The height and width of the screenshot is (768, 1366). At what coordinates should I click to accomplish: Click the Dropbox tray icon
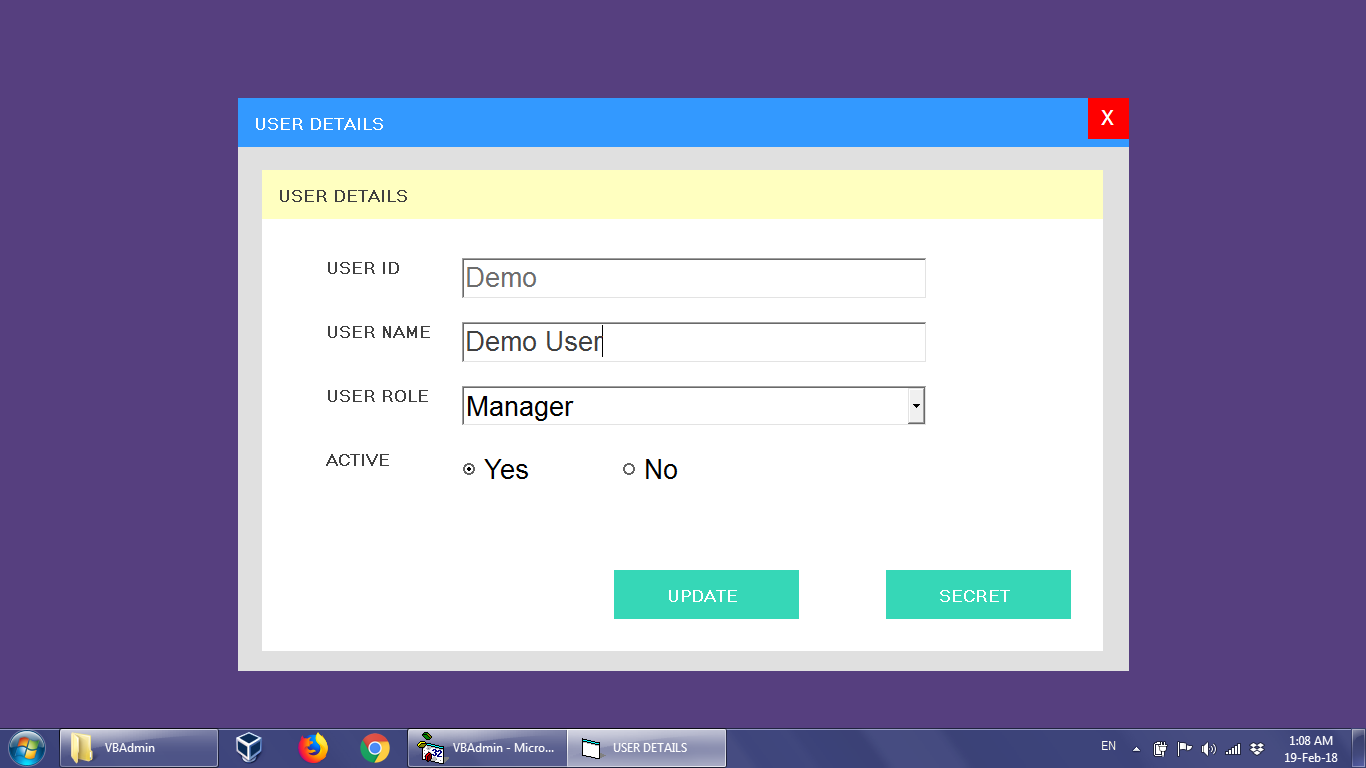coord(1257,748)
